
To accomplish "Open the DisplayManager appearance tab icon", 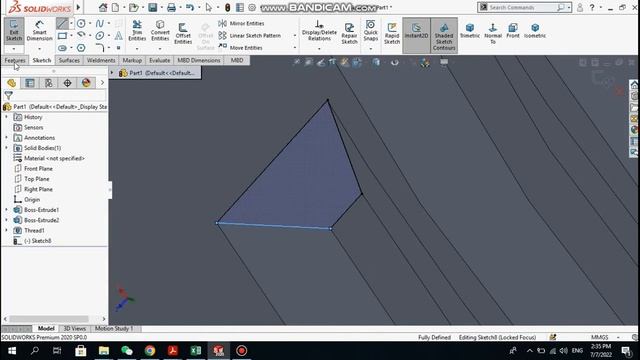I will click(x=86, y=83).
